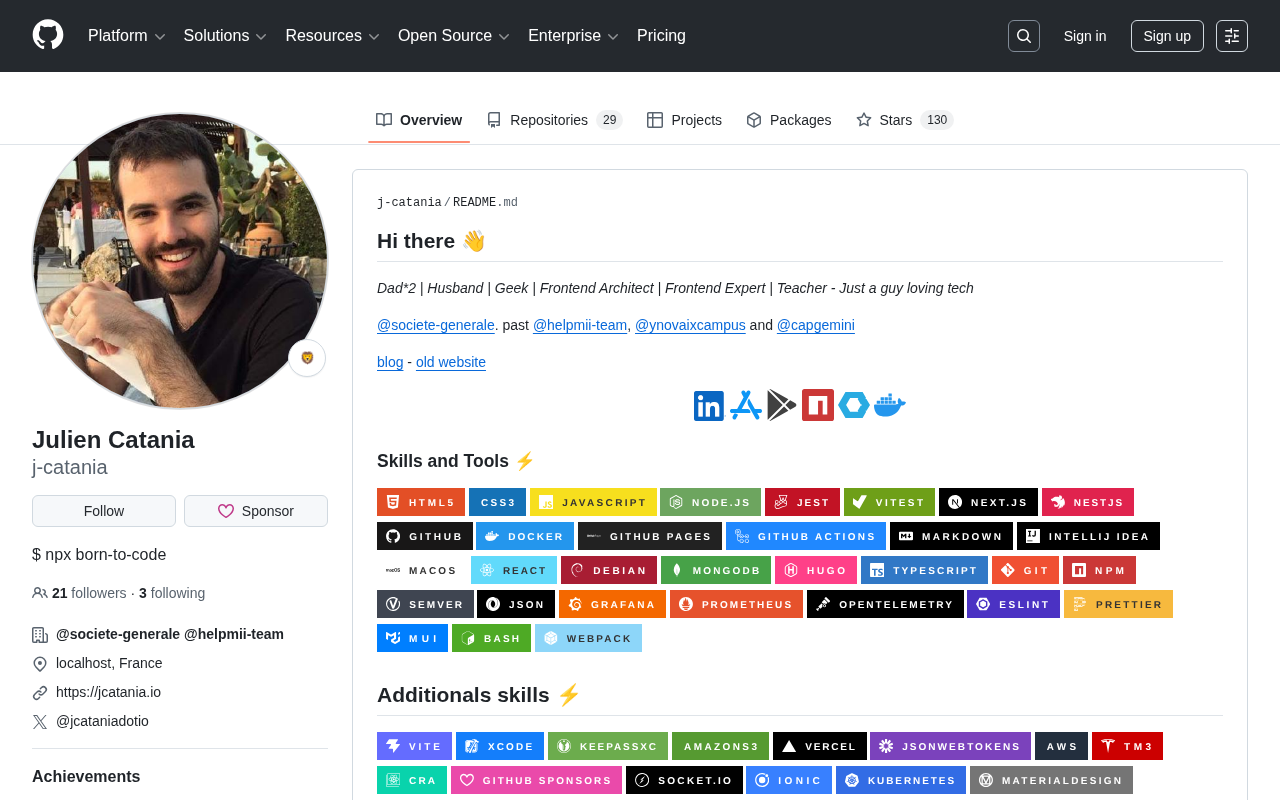Click the Sponsor button

pos(256,511)
